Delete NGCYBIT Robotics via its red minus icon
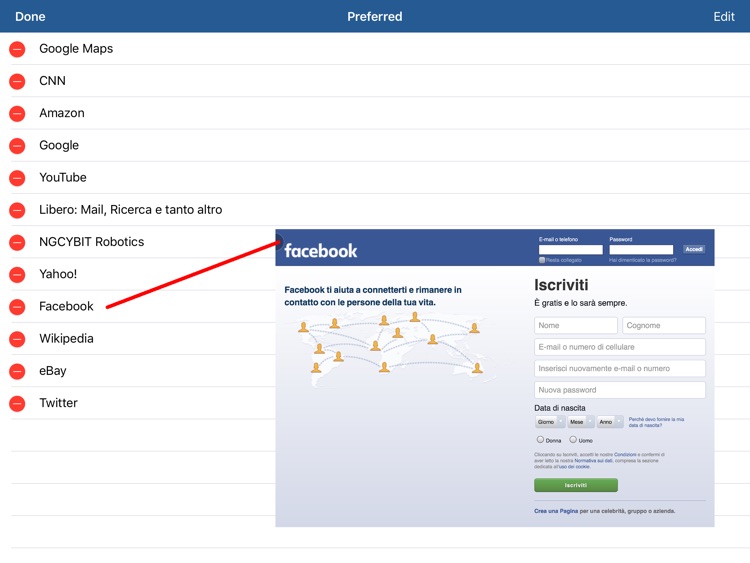 [x=17, y=242]
